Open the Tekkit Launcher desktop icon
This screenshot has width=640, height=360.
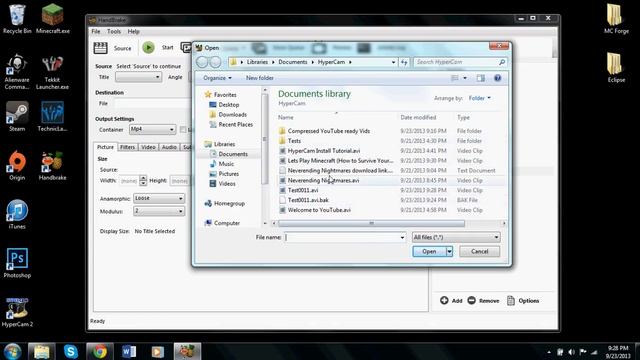point(52,71)
